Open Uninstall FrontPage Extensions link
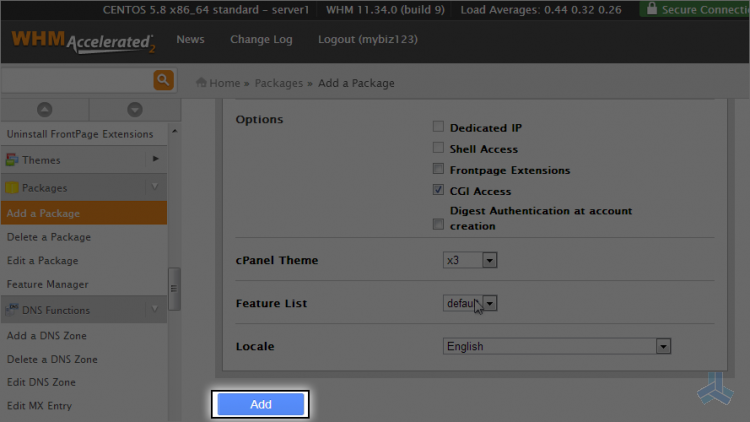 tap(80, 134)
